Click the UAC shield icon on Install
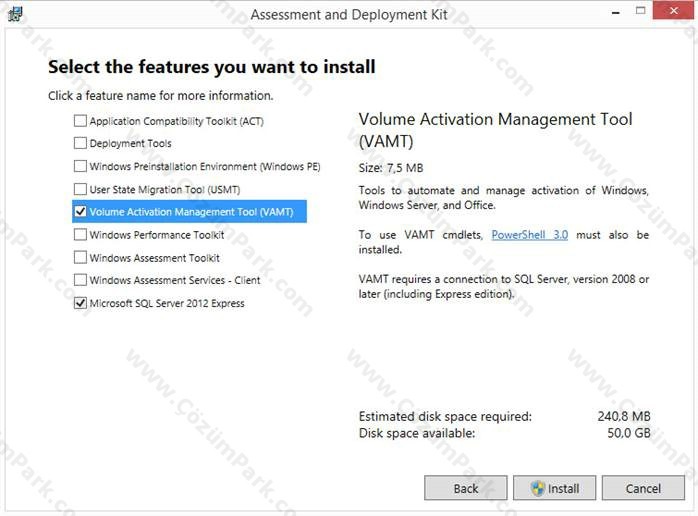Screen dimensions: 698x516 pyautogui.click(x=538, y=488)
